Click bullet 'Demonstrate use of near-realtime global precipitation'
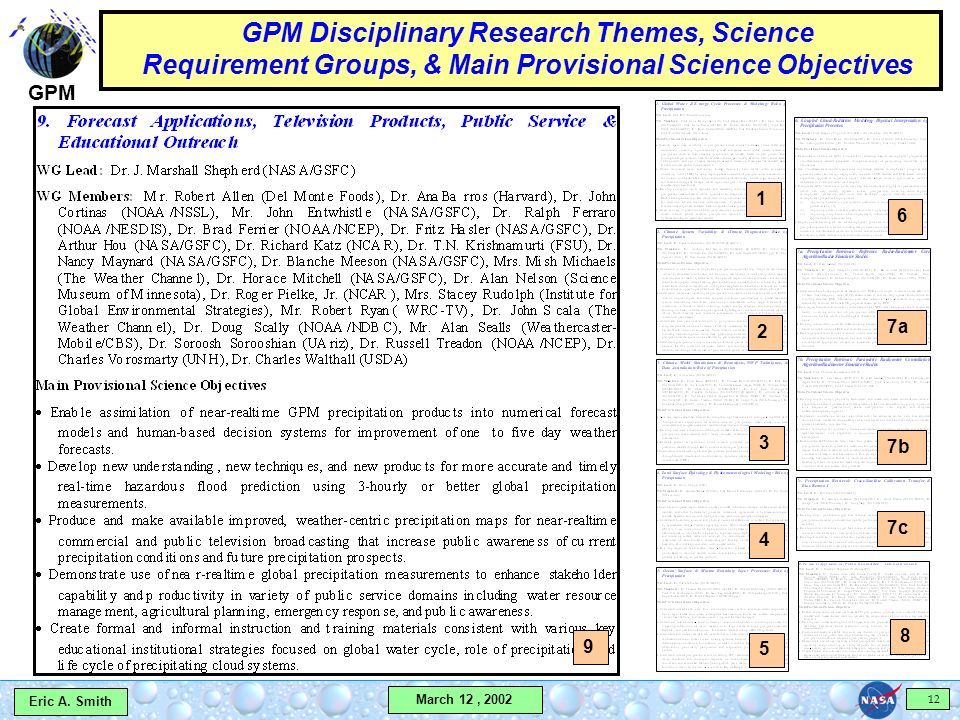 click(x=327, y=593)
